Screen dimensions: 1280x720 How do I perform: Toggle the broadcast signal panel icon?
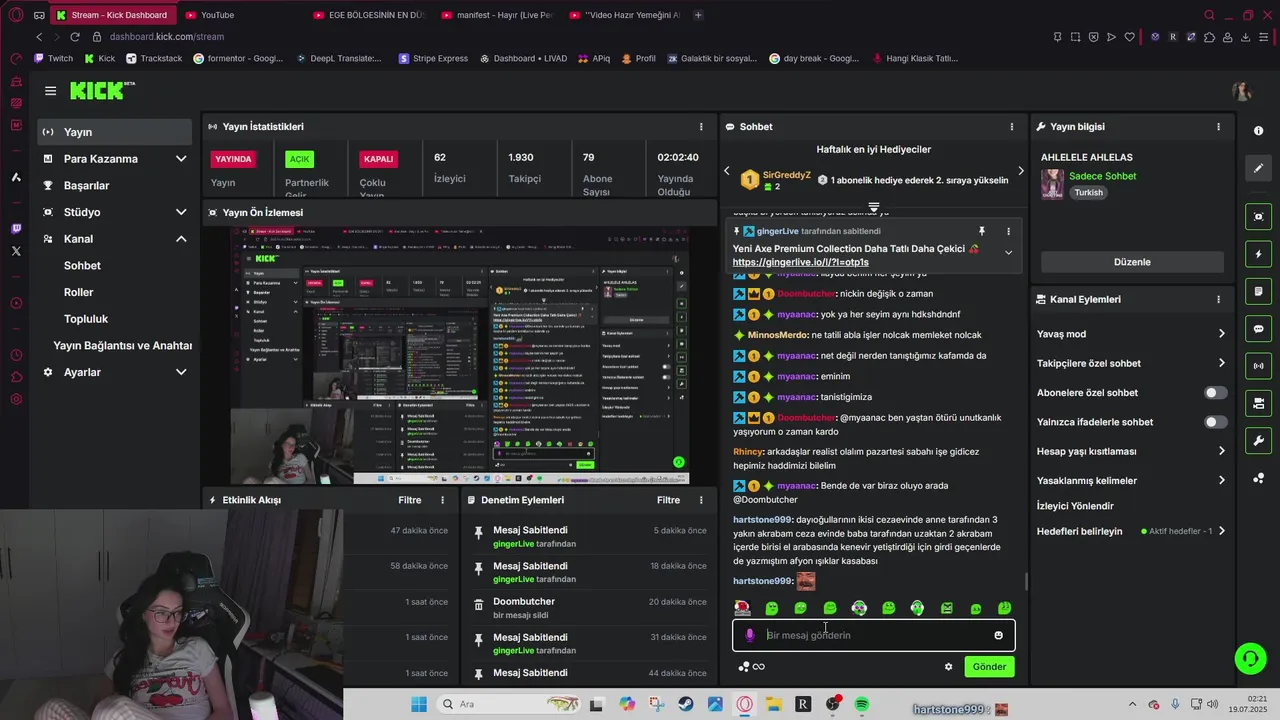pos(1258,366)
